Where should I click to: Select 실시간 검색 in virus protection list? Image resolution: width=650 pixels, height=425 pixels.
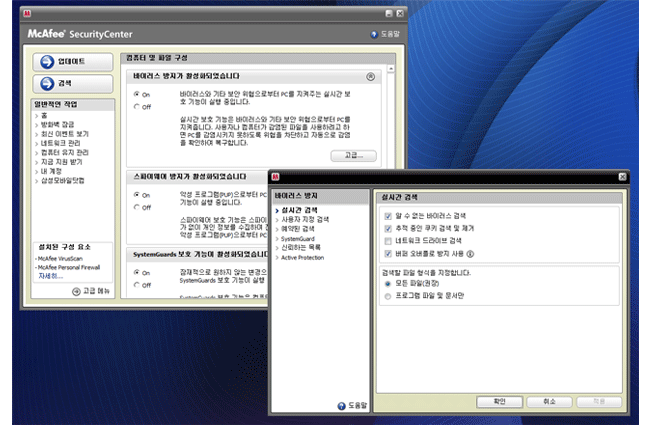point(299,210)
